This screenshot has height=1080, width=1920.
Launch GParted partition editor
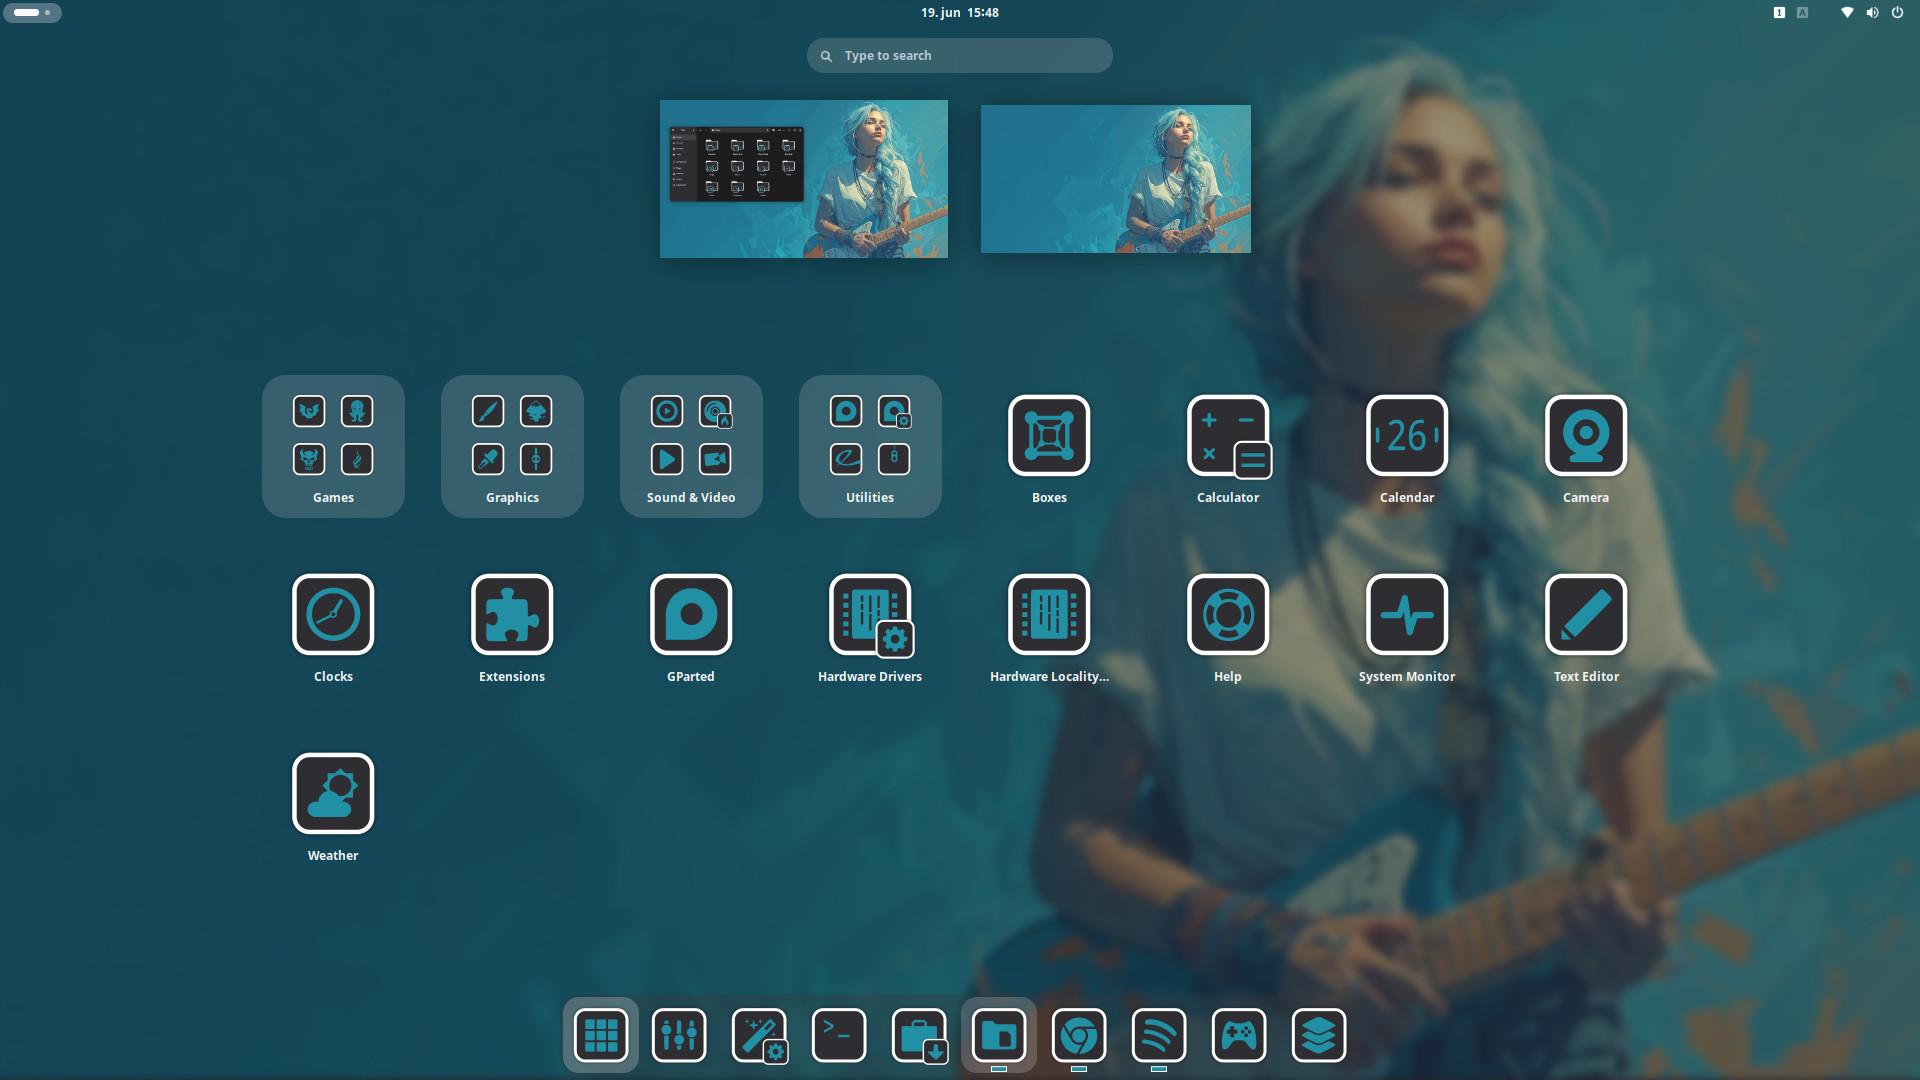coord(691,615)
